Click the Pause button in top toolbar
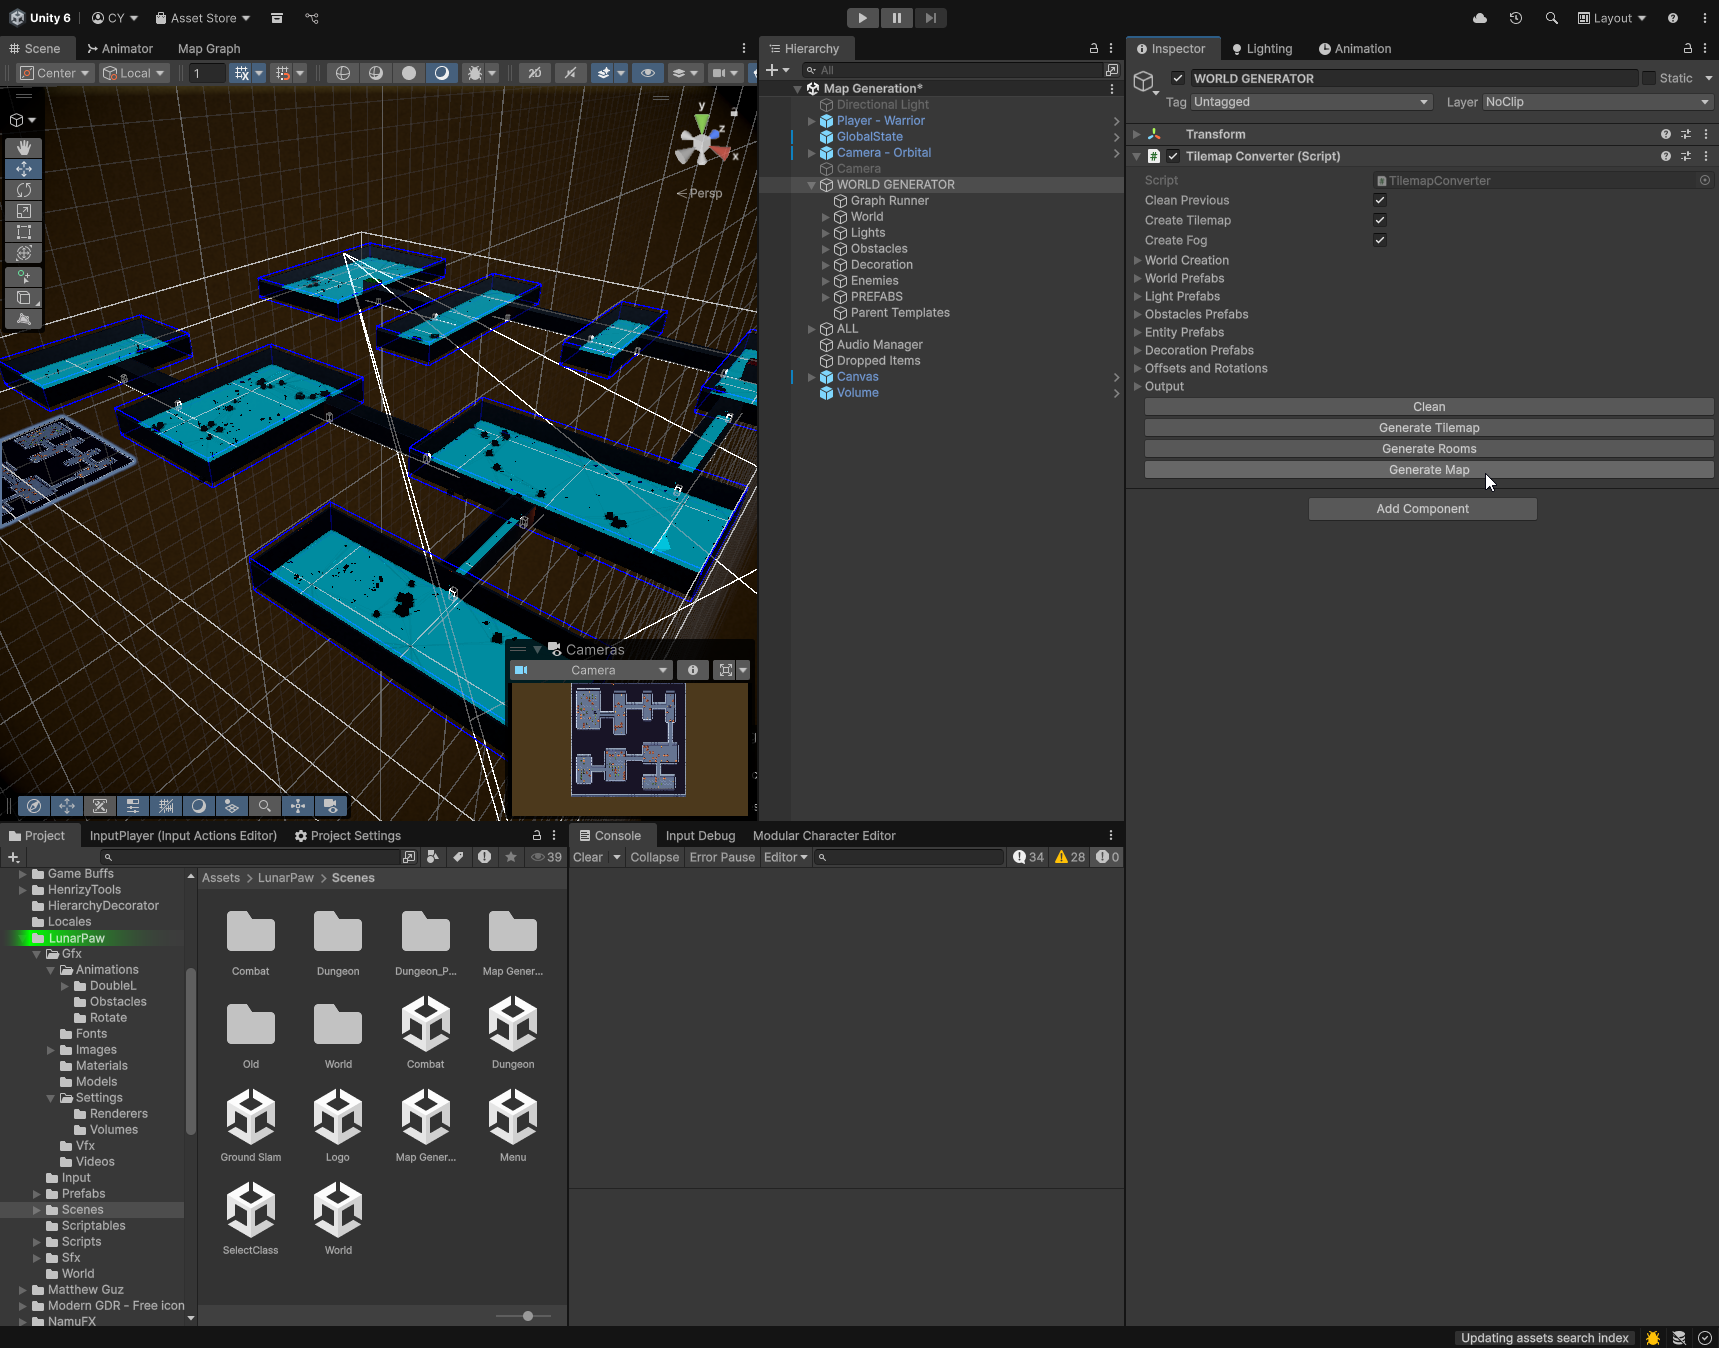Screen dimensions: 1719x1348 [x=896, y=18]
